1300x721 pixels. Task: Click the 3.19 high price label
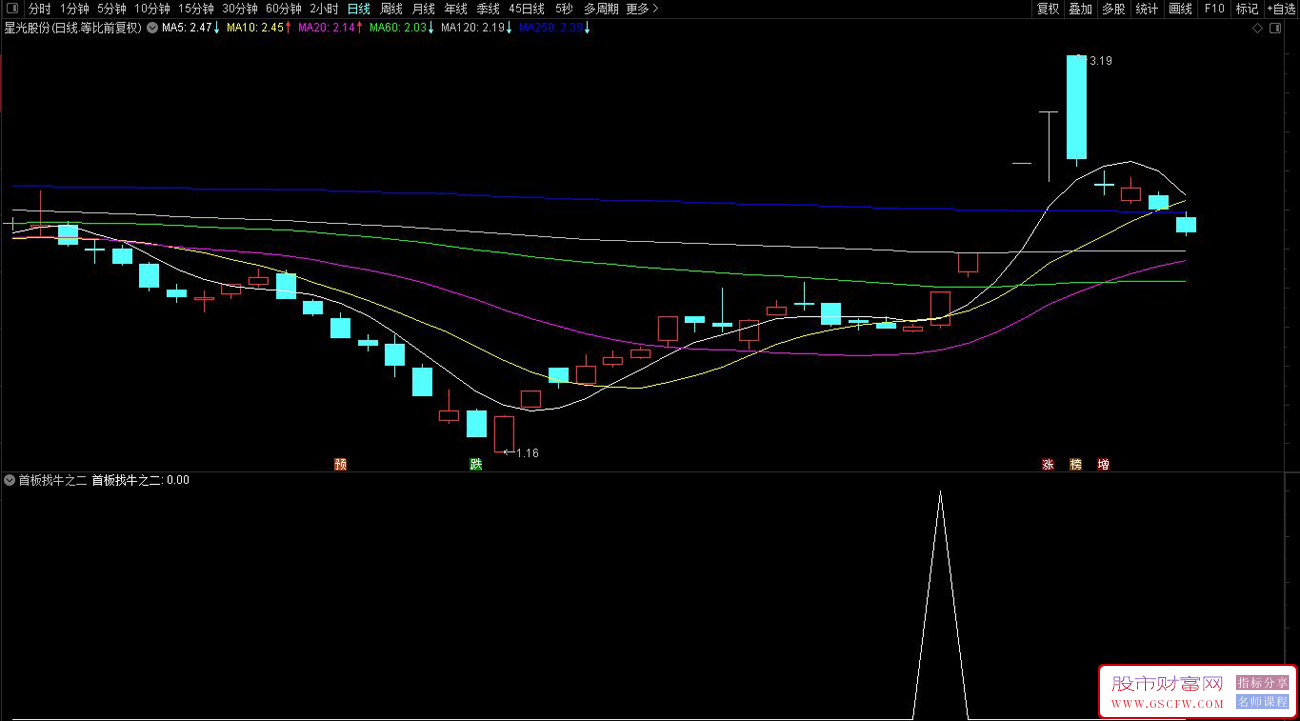(1100, 61)
